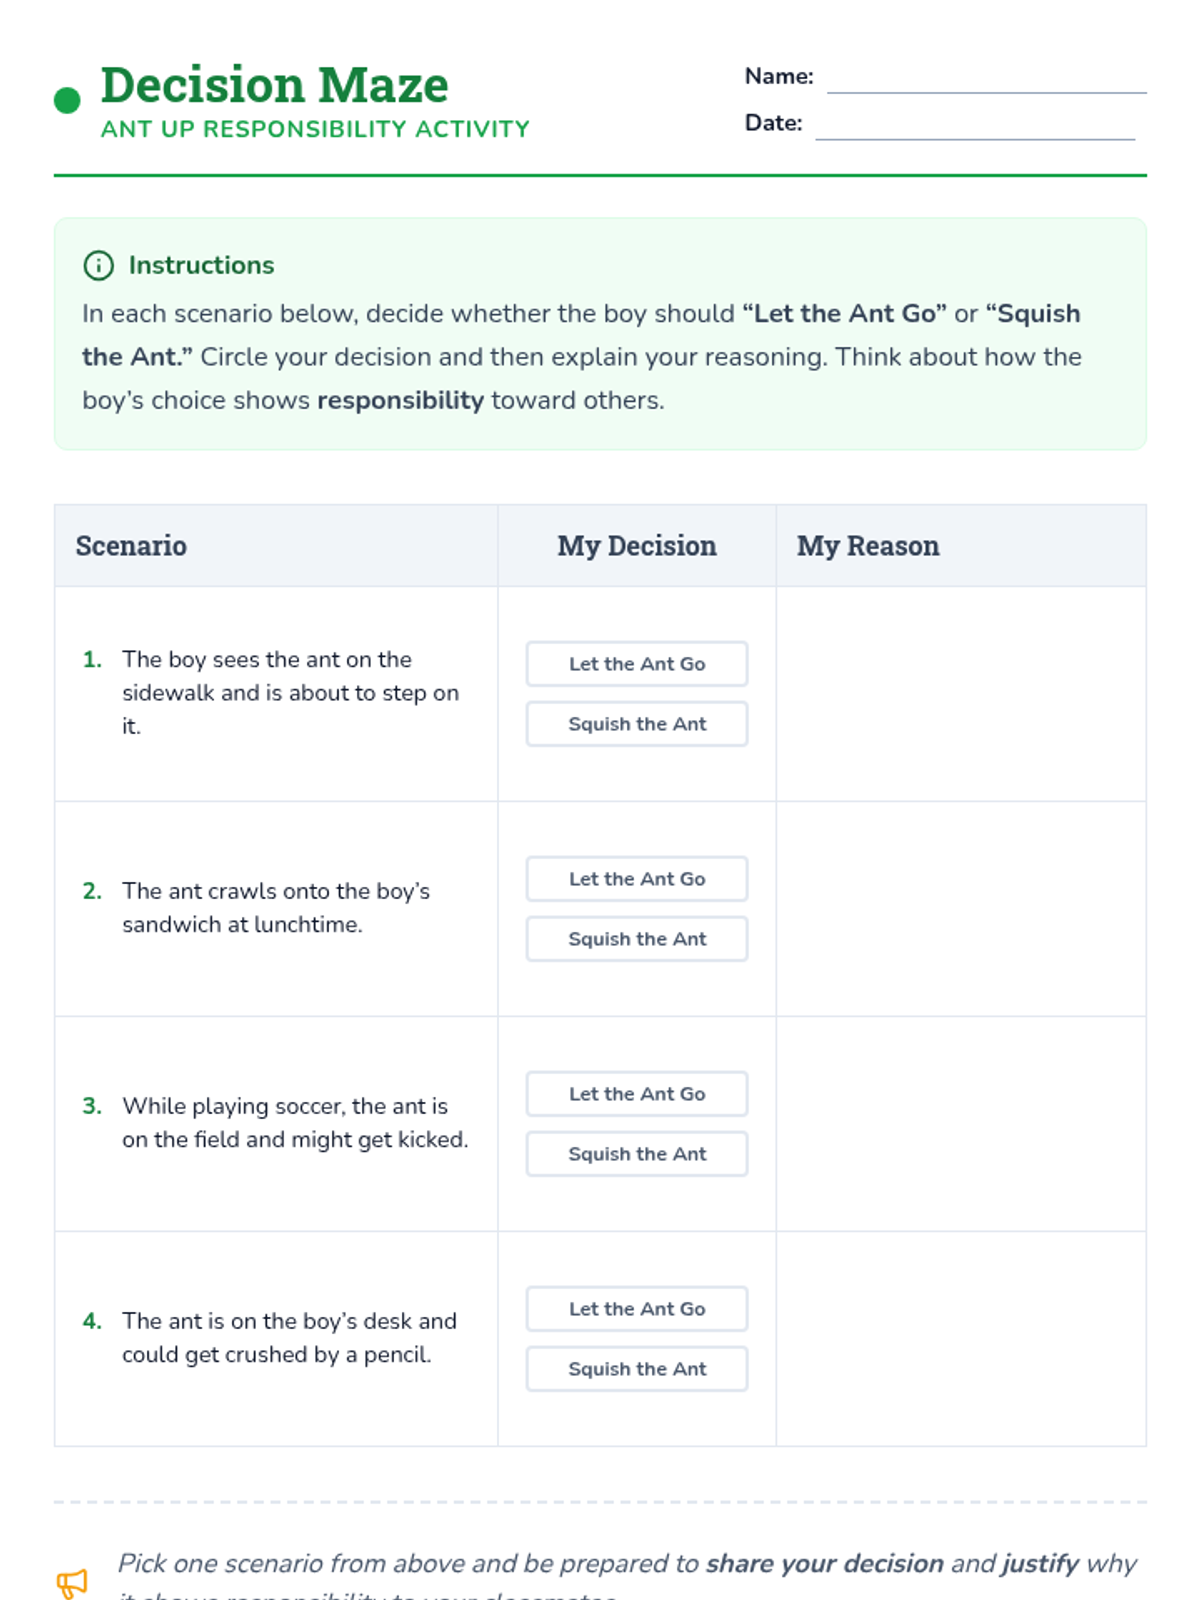Select "Let the Ant Go" for desk scenario
Viewport: 1200px width, 1600px height.
point(637,1309)
